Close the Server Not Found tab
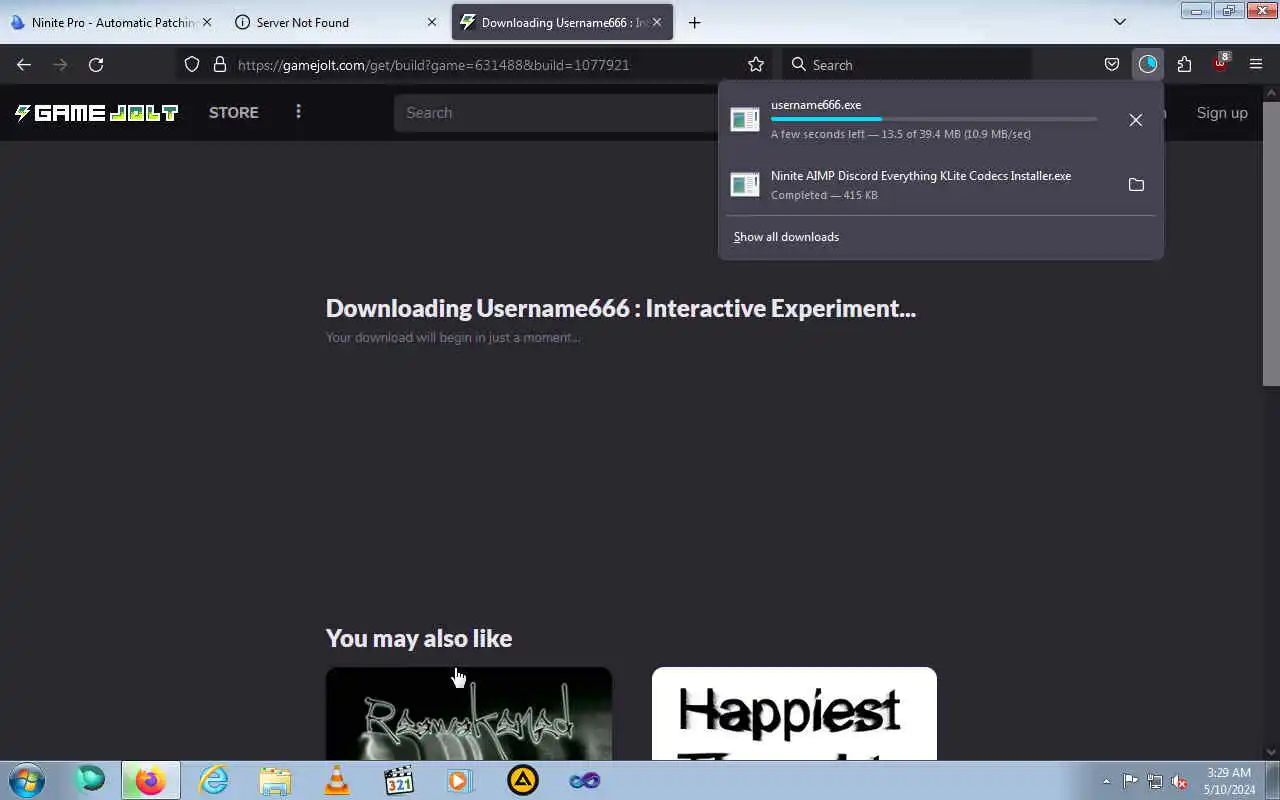1280x800 pixels. tap(432, 22)
